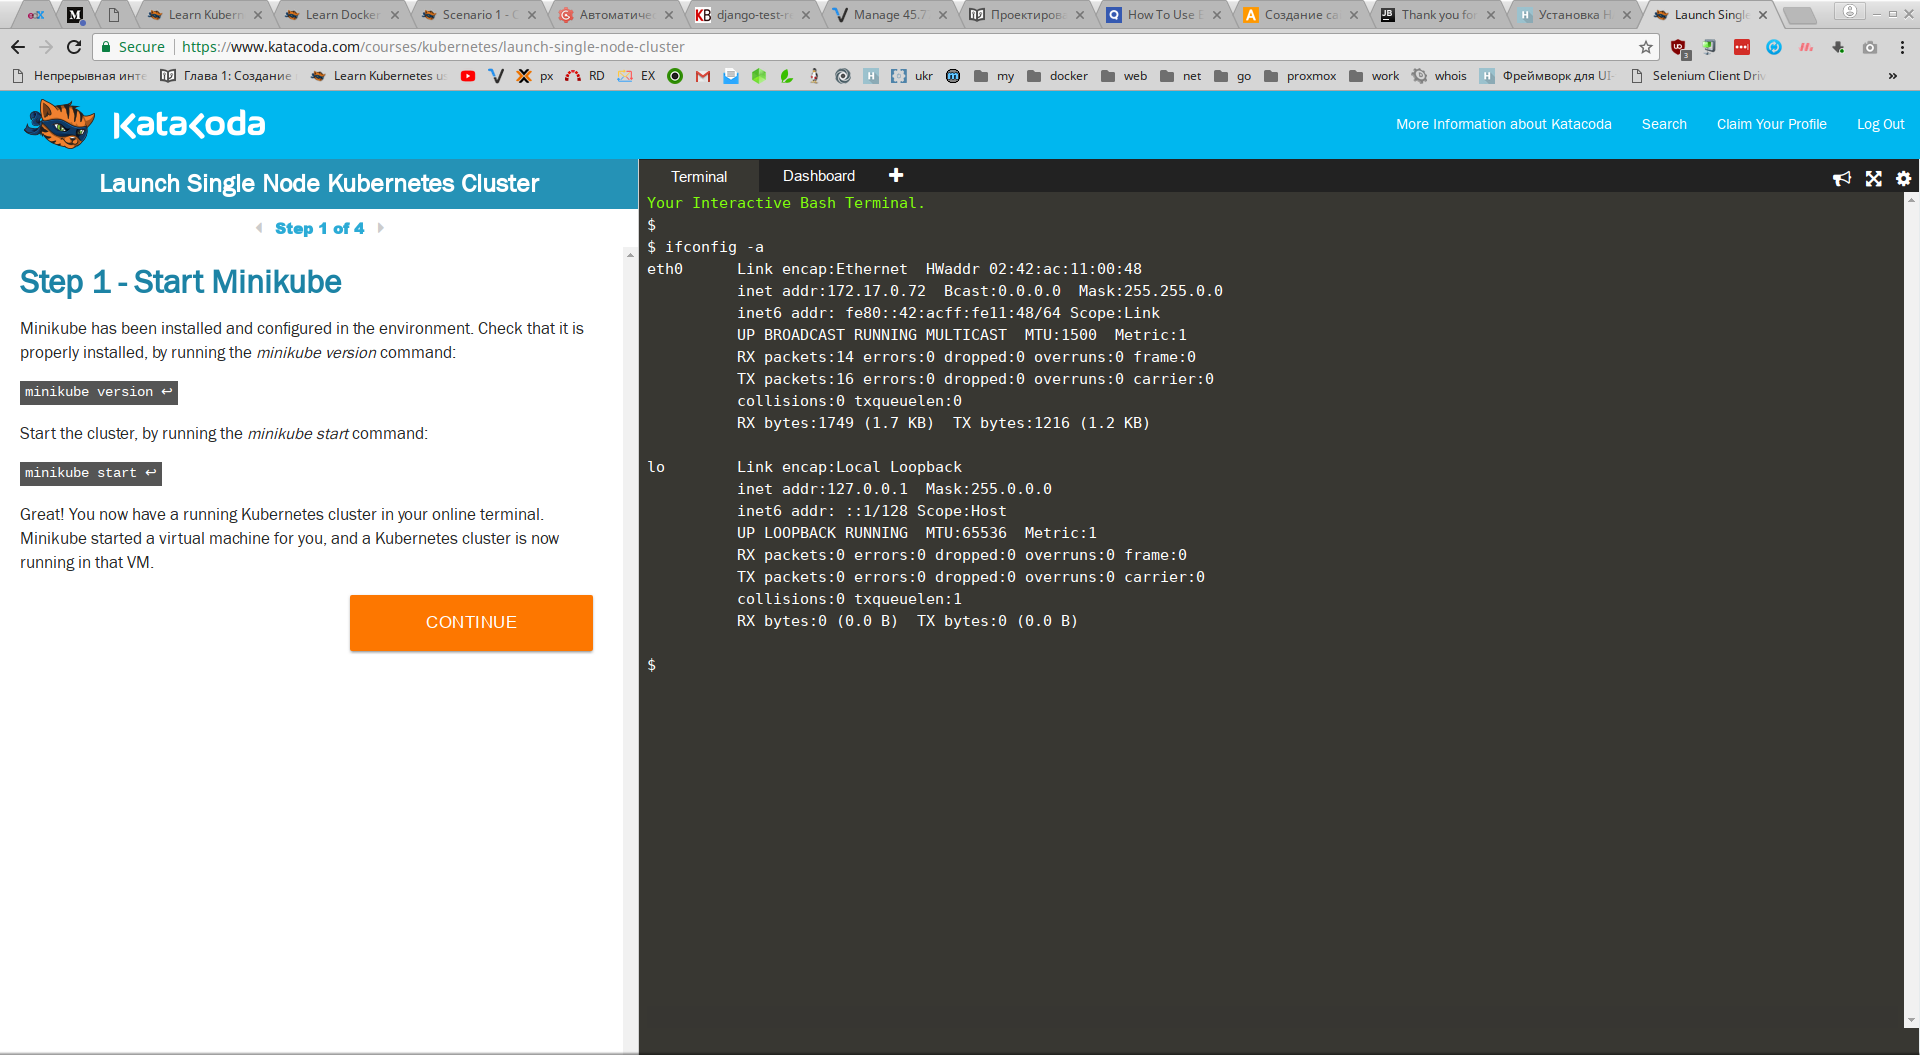
Task: Open the Medium pinned tab
Action: pyautogui.click(x=75, y=15)
